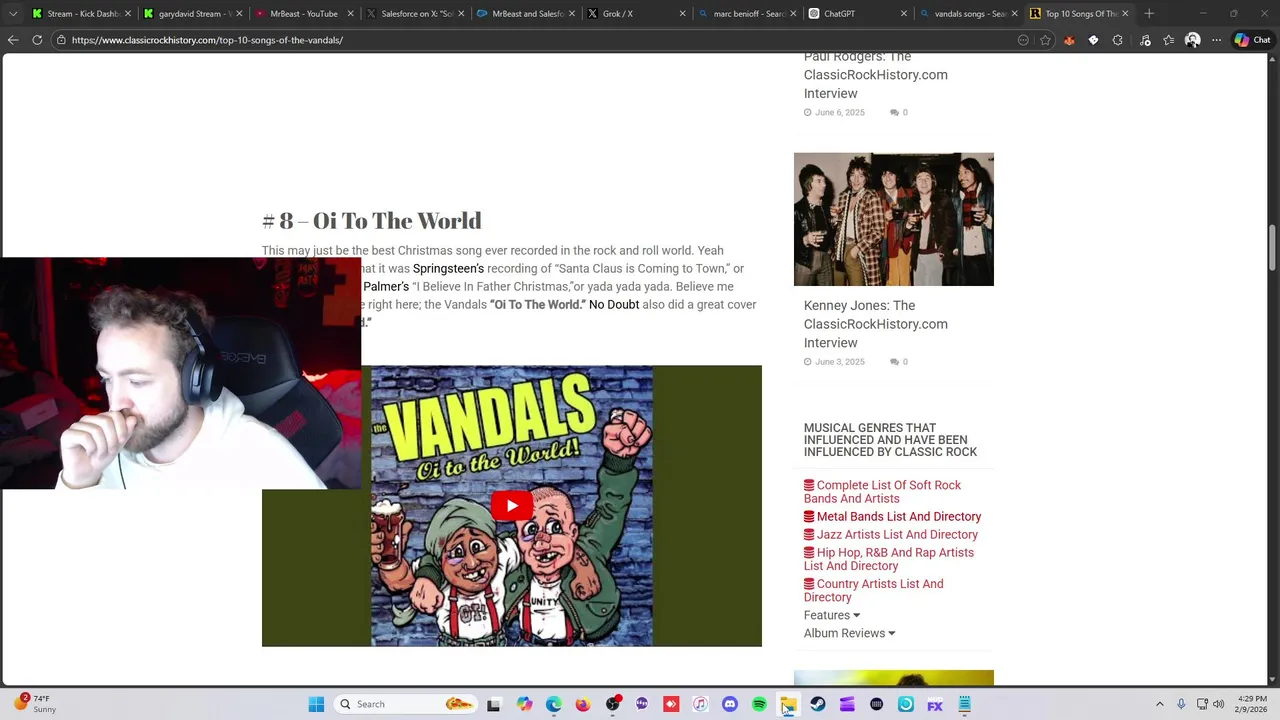Open Spotify from the taskbar
Screen dimensions: 1280x720
tap(759, 704)
